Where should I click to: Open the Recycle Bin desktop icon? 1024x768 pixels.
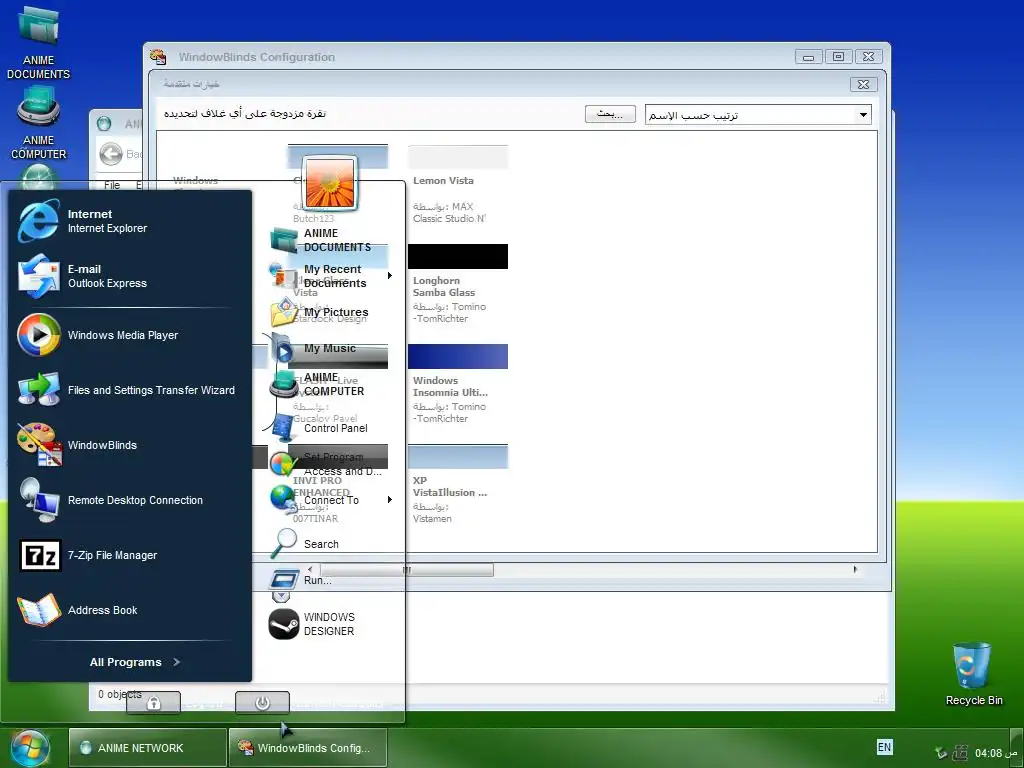pos(973,674)
